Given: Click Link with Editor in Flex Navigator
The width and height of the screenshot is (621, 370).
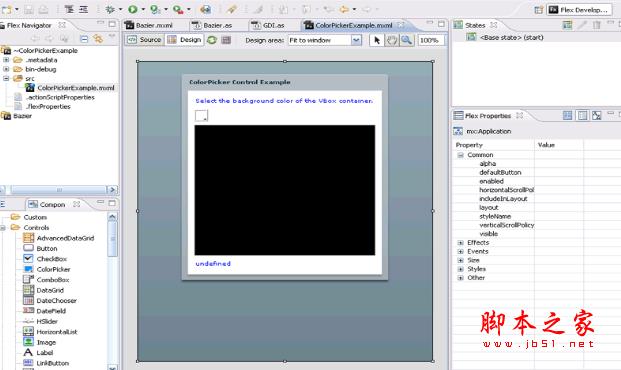Looking at the screenshot, I should click(98, 38).
